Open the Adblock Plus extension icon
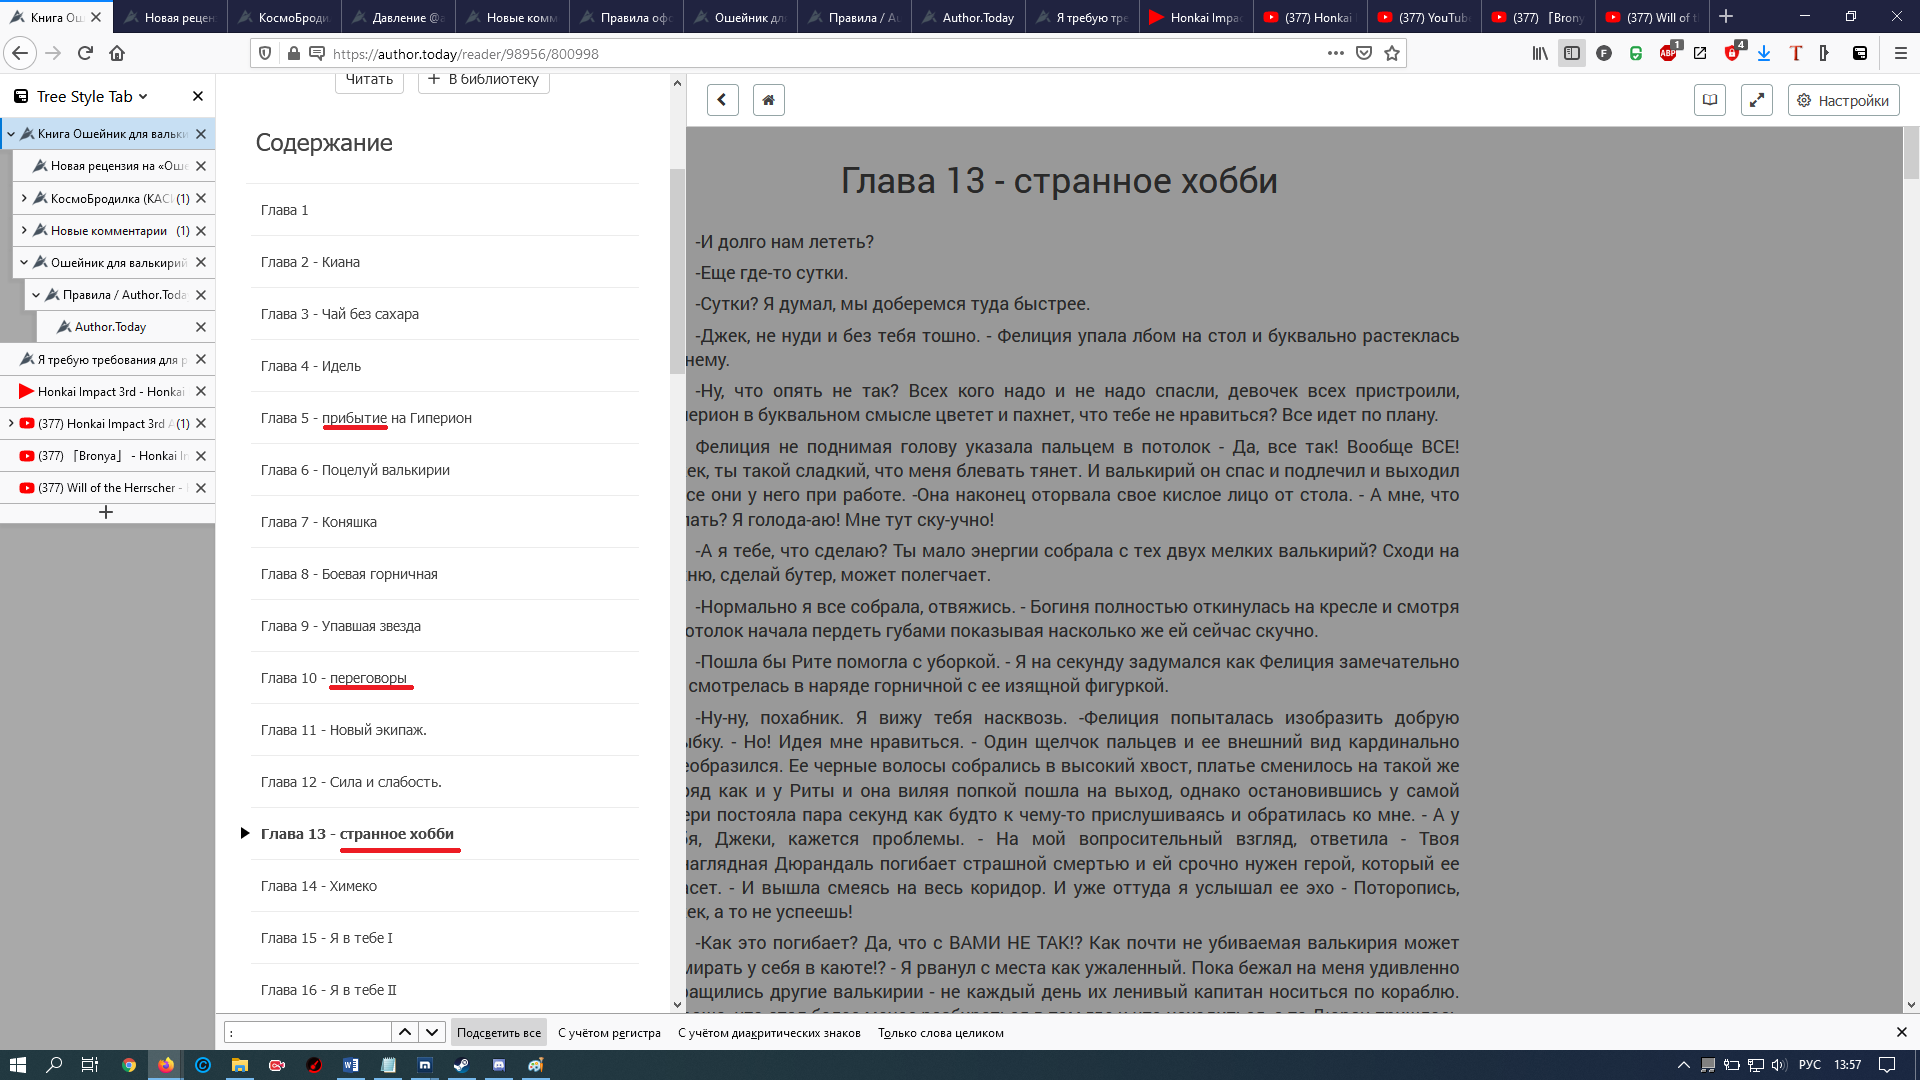Screen dimensions: 1920x1080 pos(1668,54)
